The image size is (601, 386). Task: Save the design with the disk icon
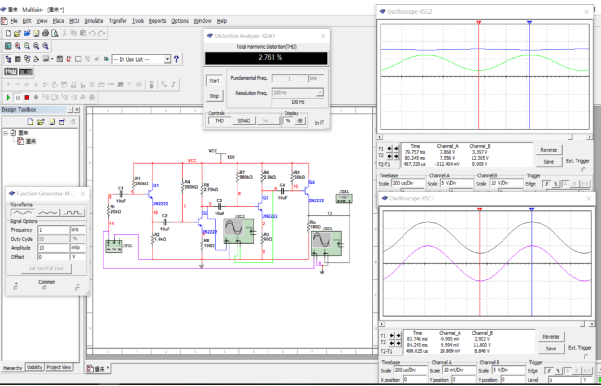(36, 33)
